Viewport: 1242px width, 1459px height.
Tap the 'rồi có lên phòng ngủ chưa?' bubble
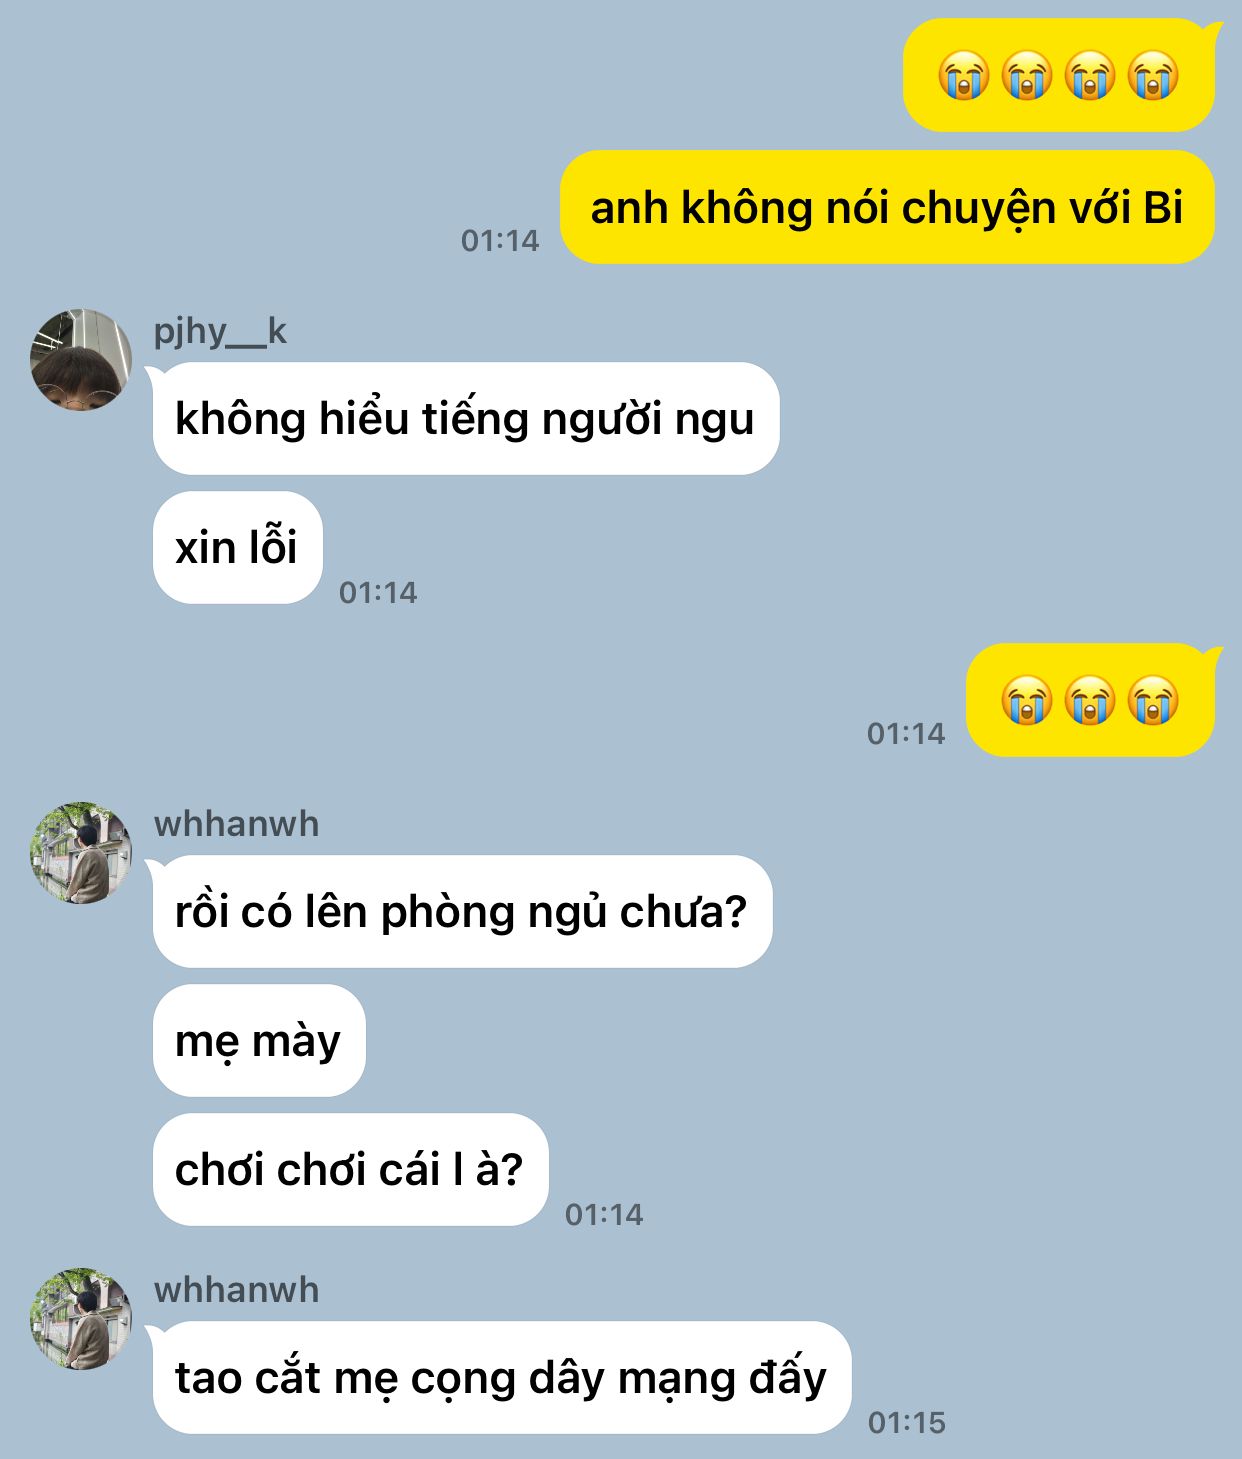pyautogui.click(x=461, y=911)
